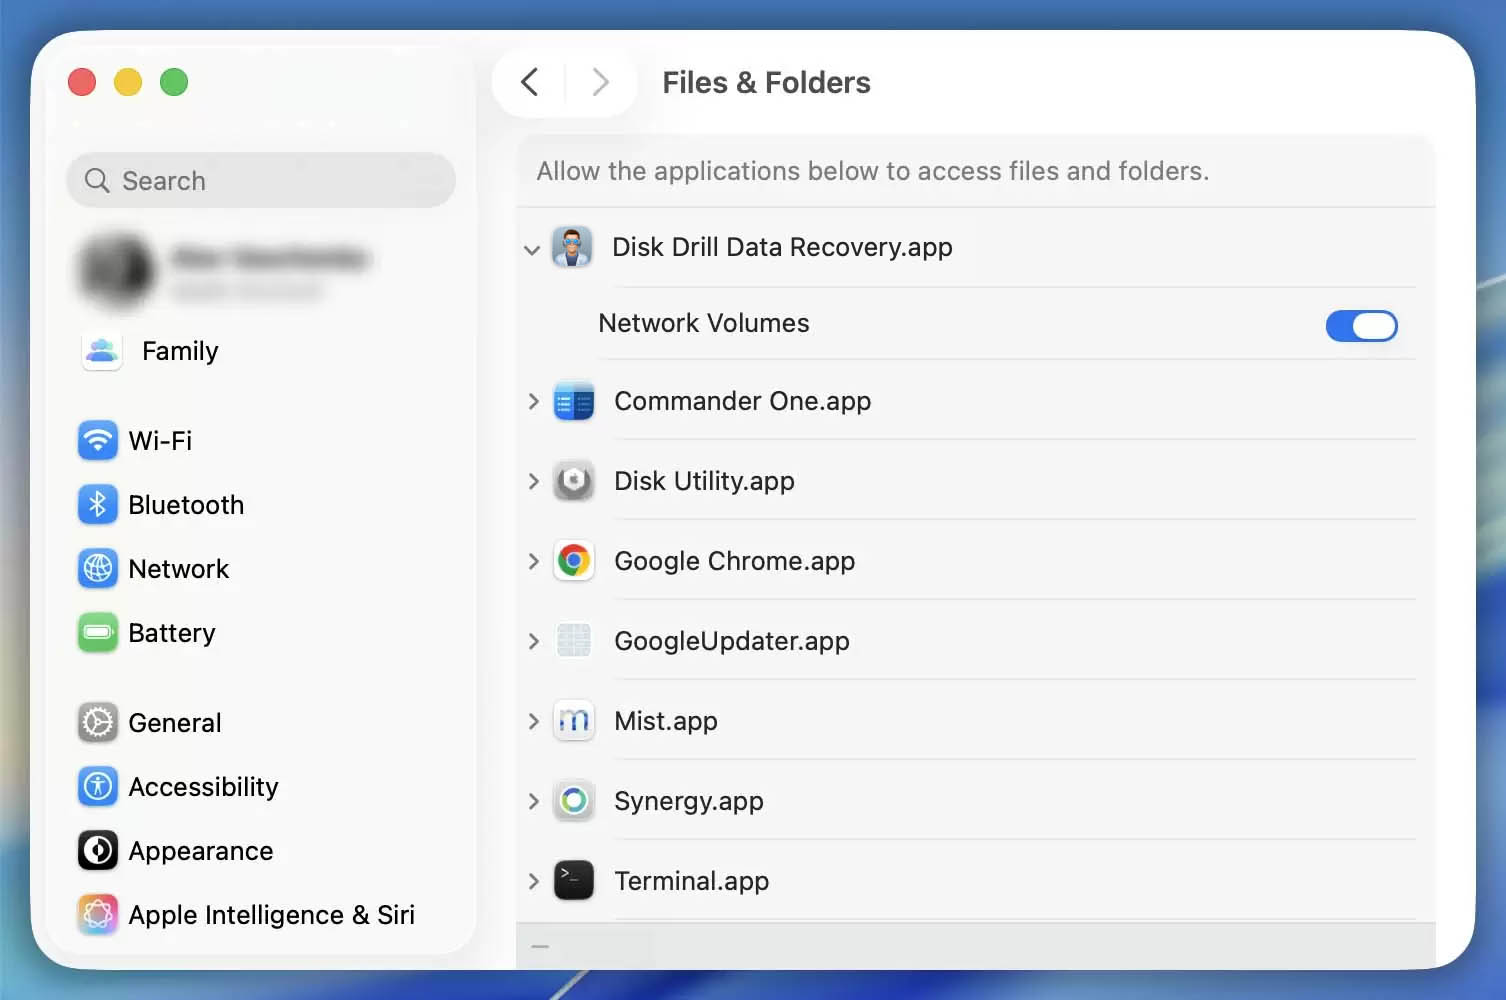Expand the GoogleUpdater.app entry
This screenshot has height=1000, width=1506.
point(533,641)
